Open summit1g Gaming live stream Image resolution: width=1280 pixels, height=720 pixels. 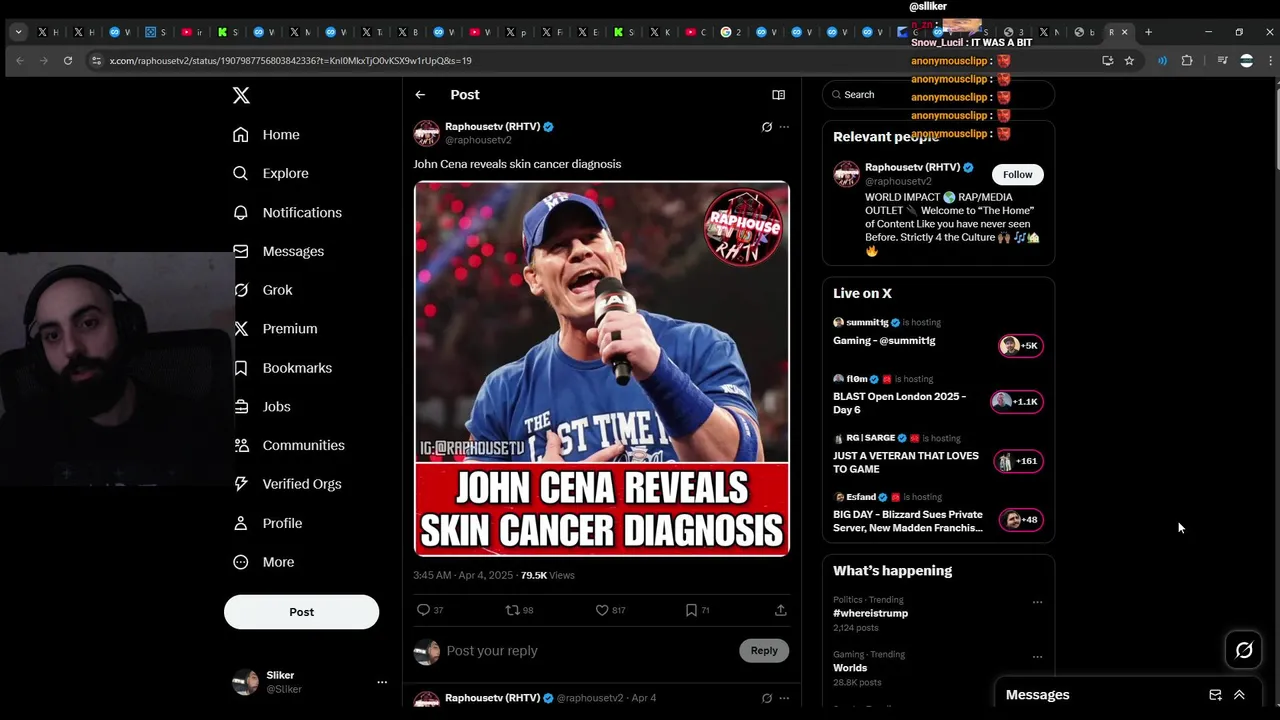938,335
